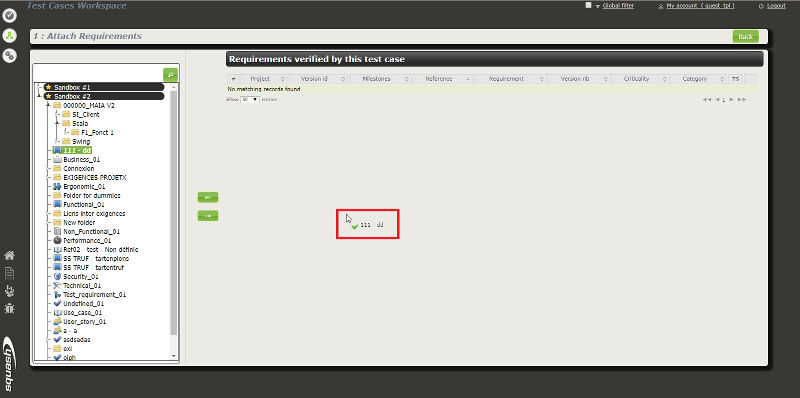Open the green tree-structure workspace icon
800x398 pixels.
[x=10, y=36]
